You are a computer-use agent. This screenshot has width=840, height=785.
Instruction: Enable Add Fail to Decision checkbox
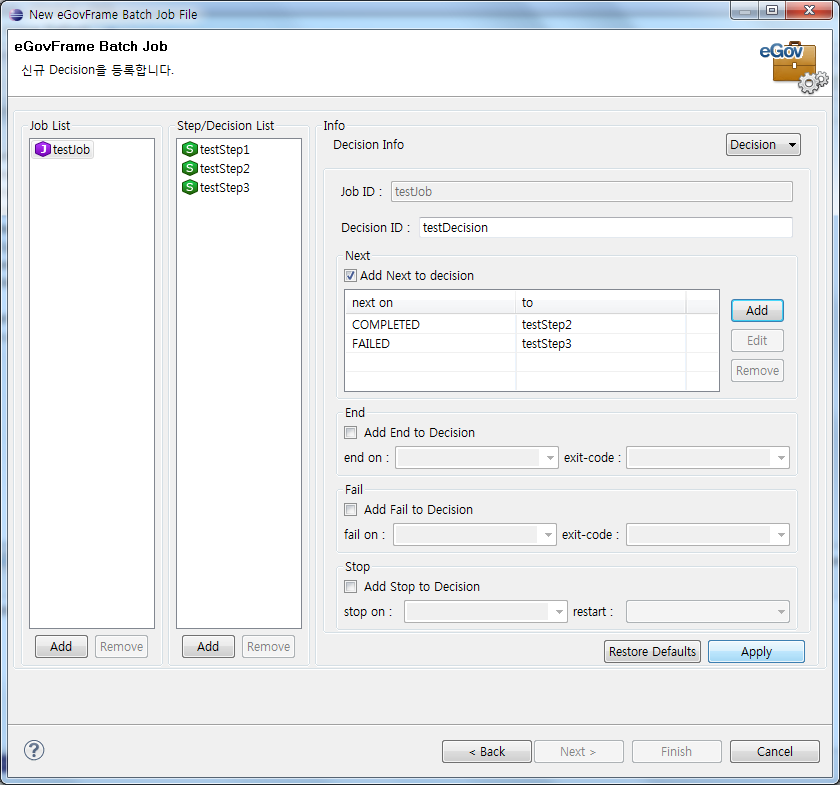pyautogui.click(x=350, y=509)
